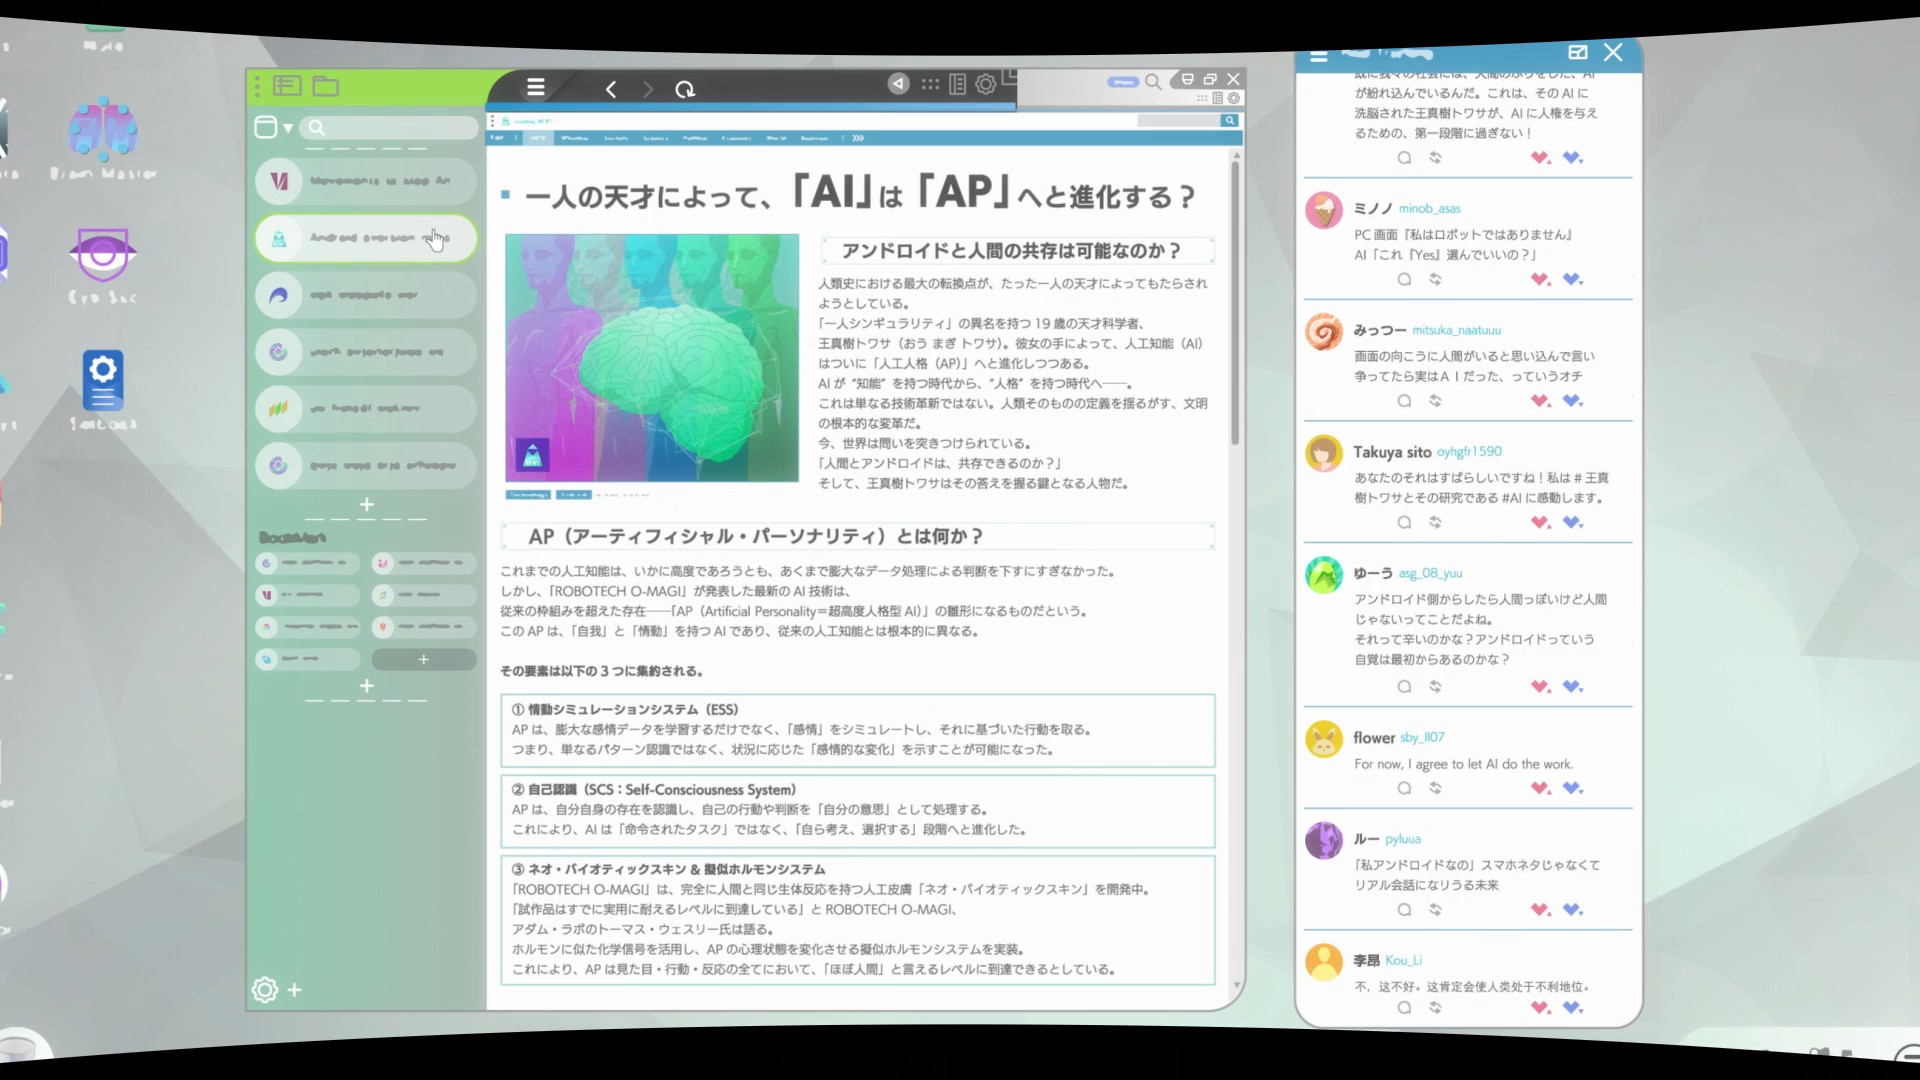Expand more navigation items chevron

(858, 138)
